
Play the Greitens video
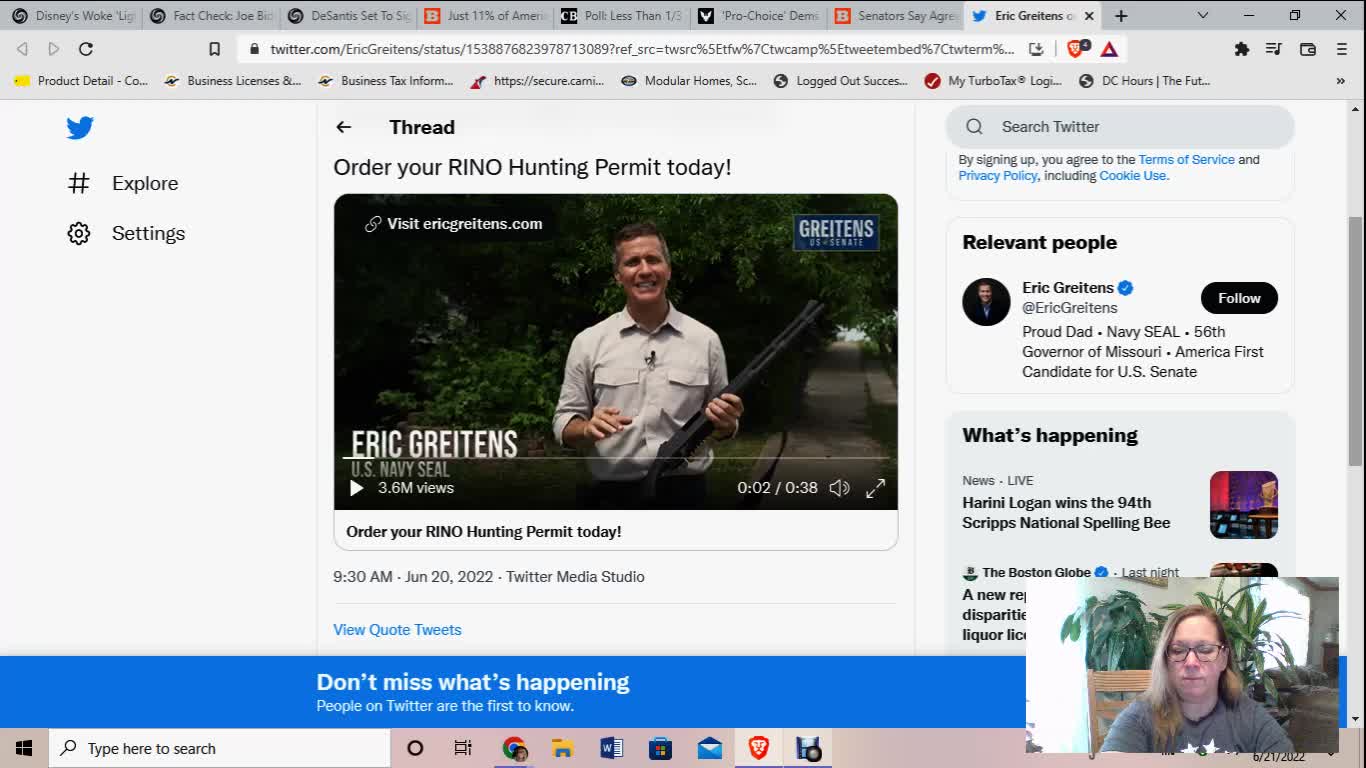(356, 488)
